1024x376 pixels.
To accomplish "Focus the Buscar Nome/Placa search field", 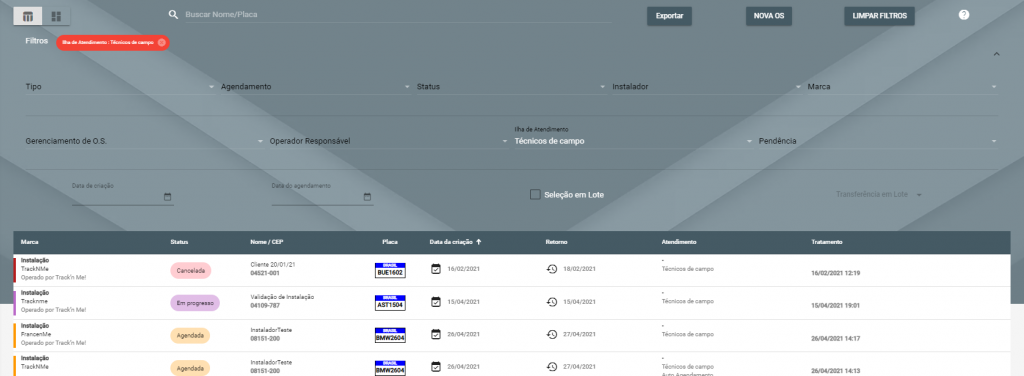I will point(398,14).
